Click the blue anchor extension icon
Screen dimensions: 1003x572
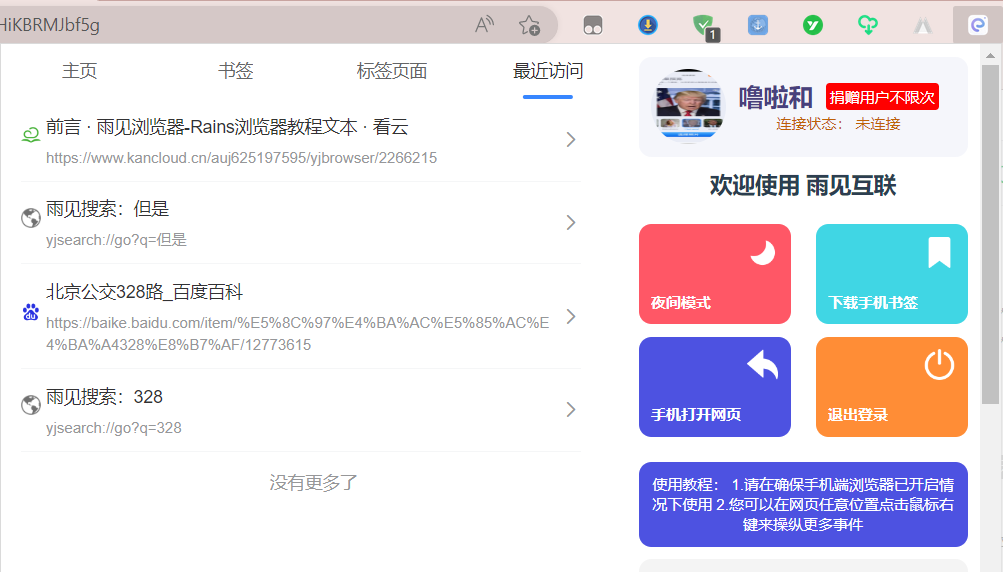click(x=758, y=25)
